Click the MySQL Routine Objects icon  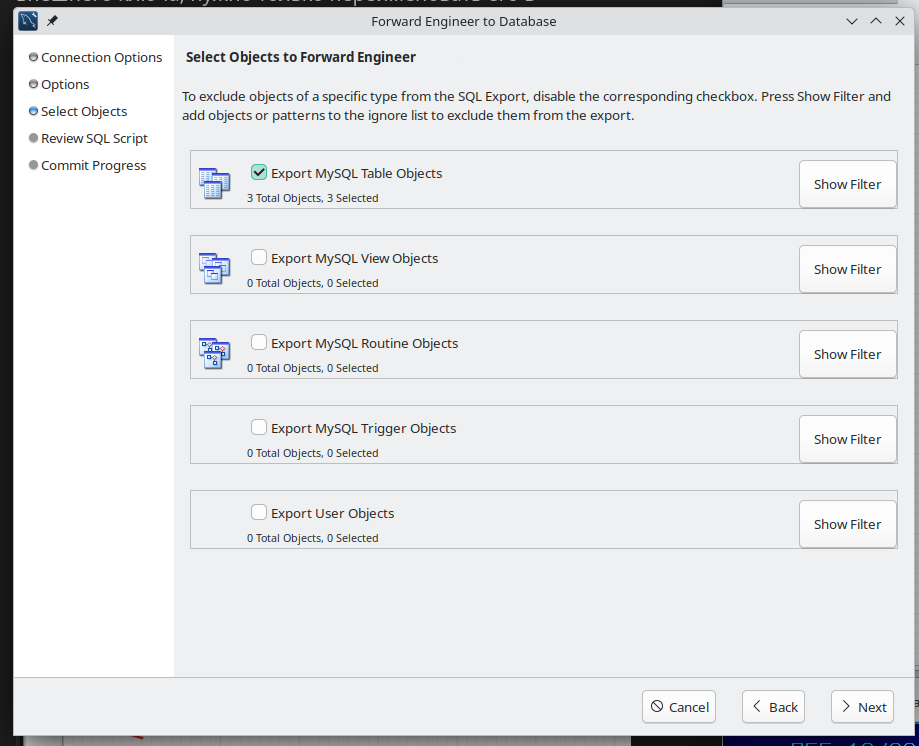point(214,353)
